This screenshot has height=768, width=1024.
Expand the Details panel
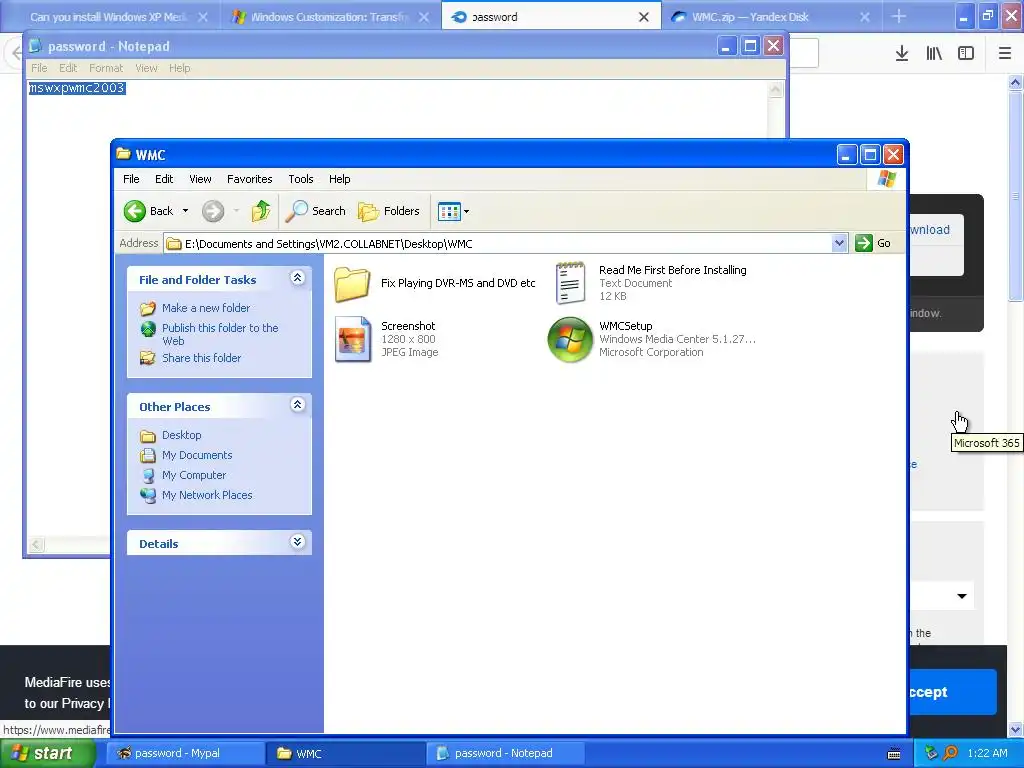tap(297, 542)
